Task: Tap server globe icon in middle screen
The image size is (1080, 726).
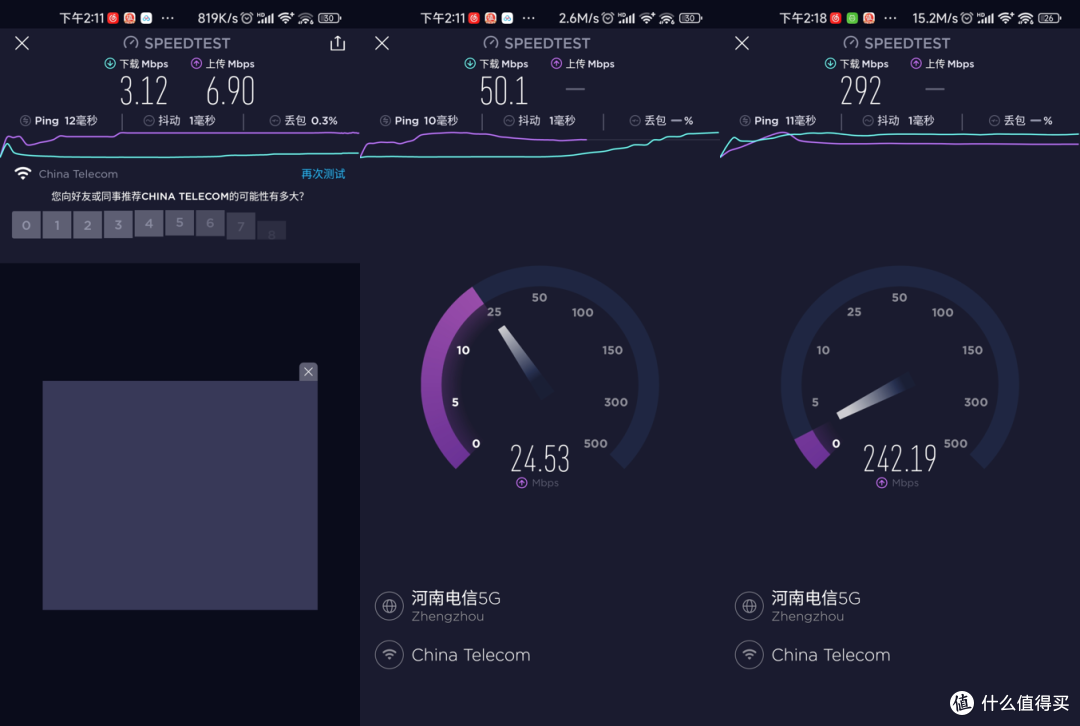Action: [x=389, y=606]
